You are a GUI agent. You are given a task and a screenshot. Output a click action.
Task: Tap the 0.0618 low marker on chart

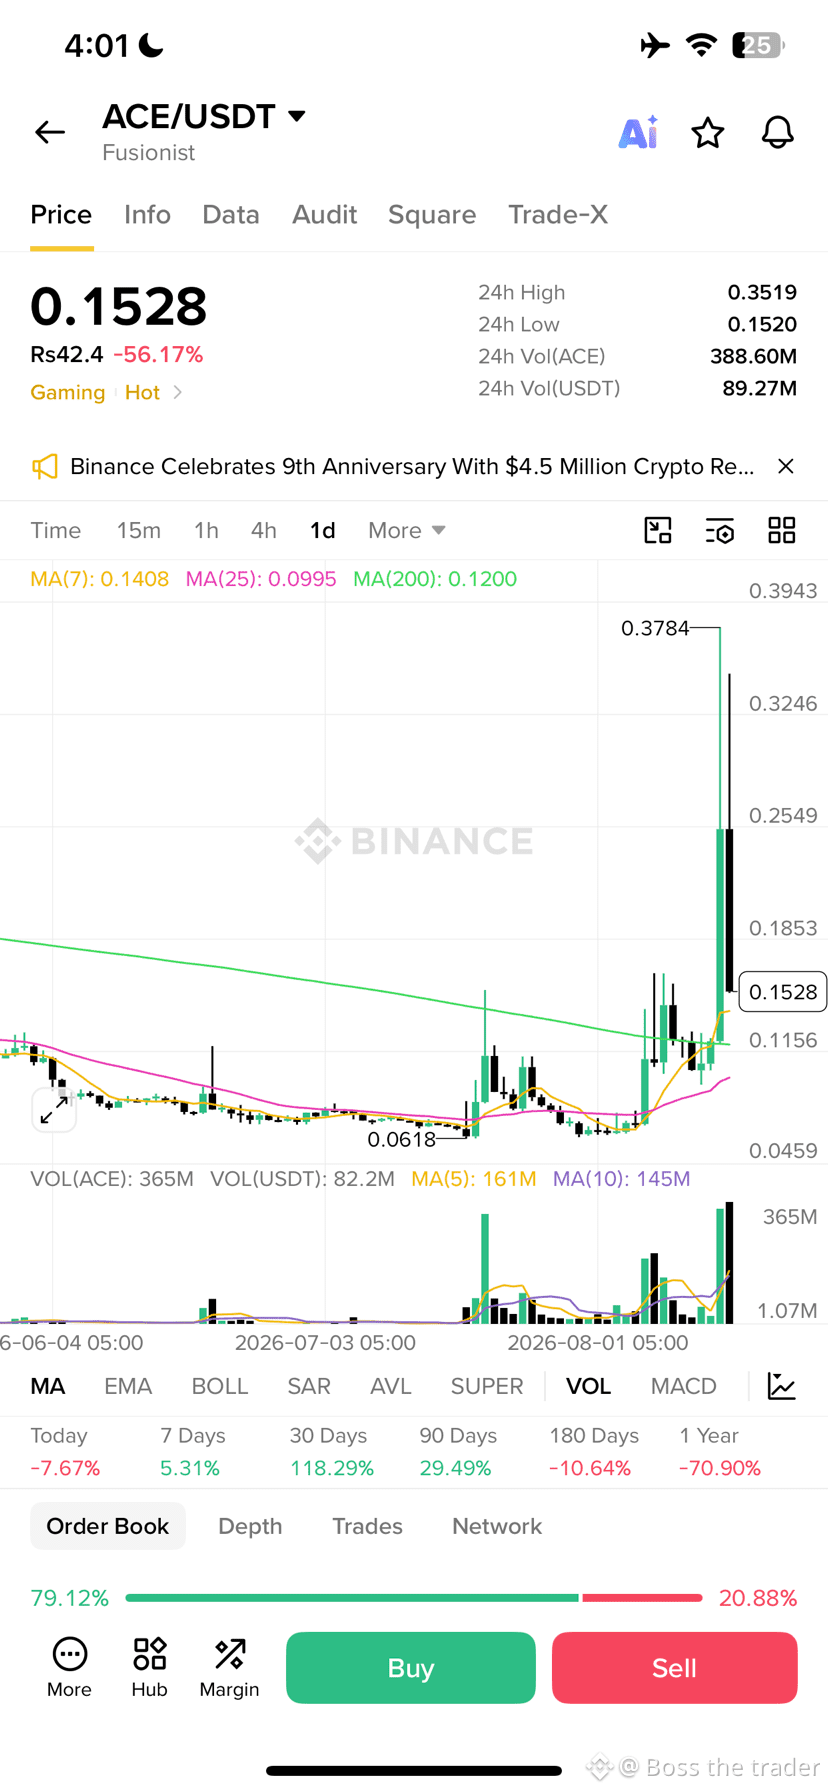tap(401, 1139)
